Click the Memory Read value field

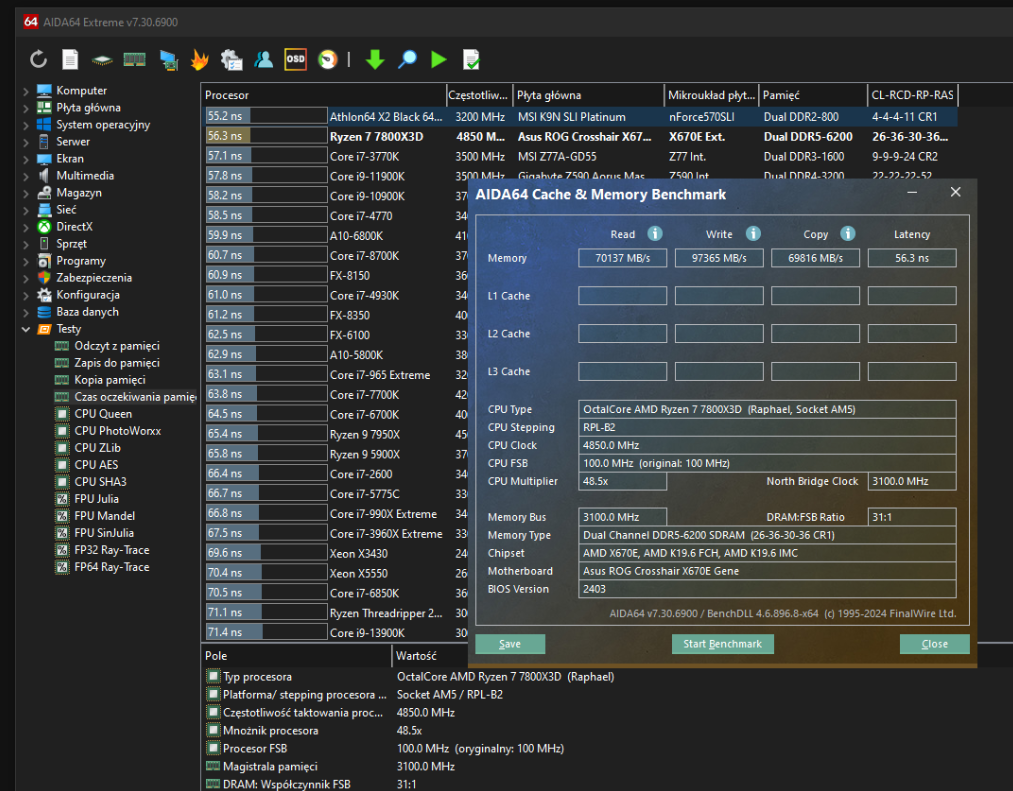coord(622,258)
